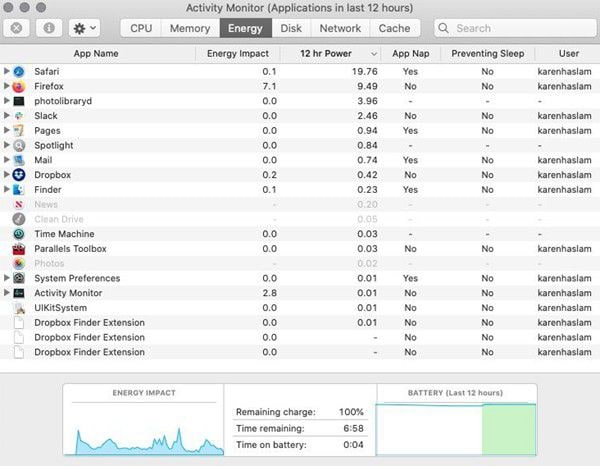Viewport: 600px width, 466px height.
Task: Sort by the Energy Impact column
Action: [x=237, y=53]
